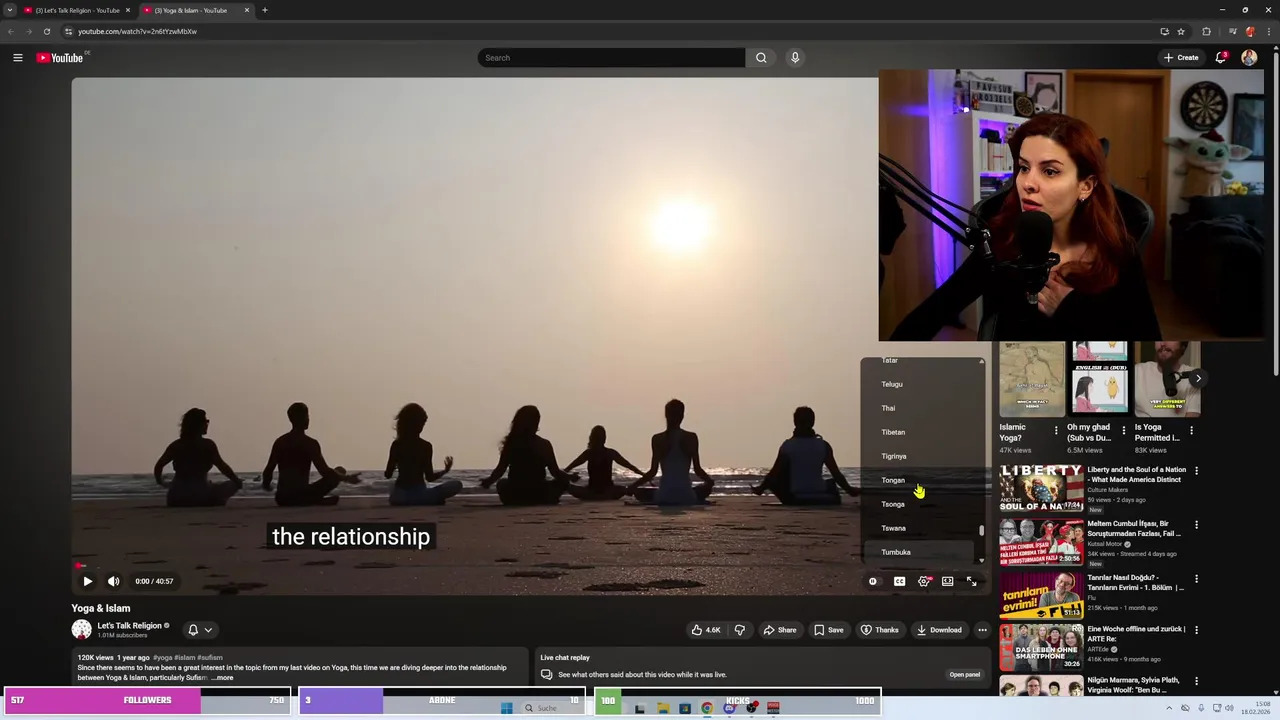Screen dimensions: 1280x720
Task: Show hidden system tray icons chevron
Action: (1169, 708)
